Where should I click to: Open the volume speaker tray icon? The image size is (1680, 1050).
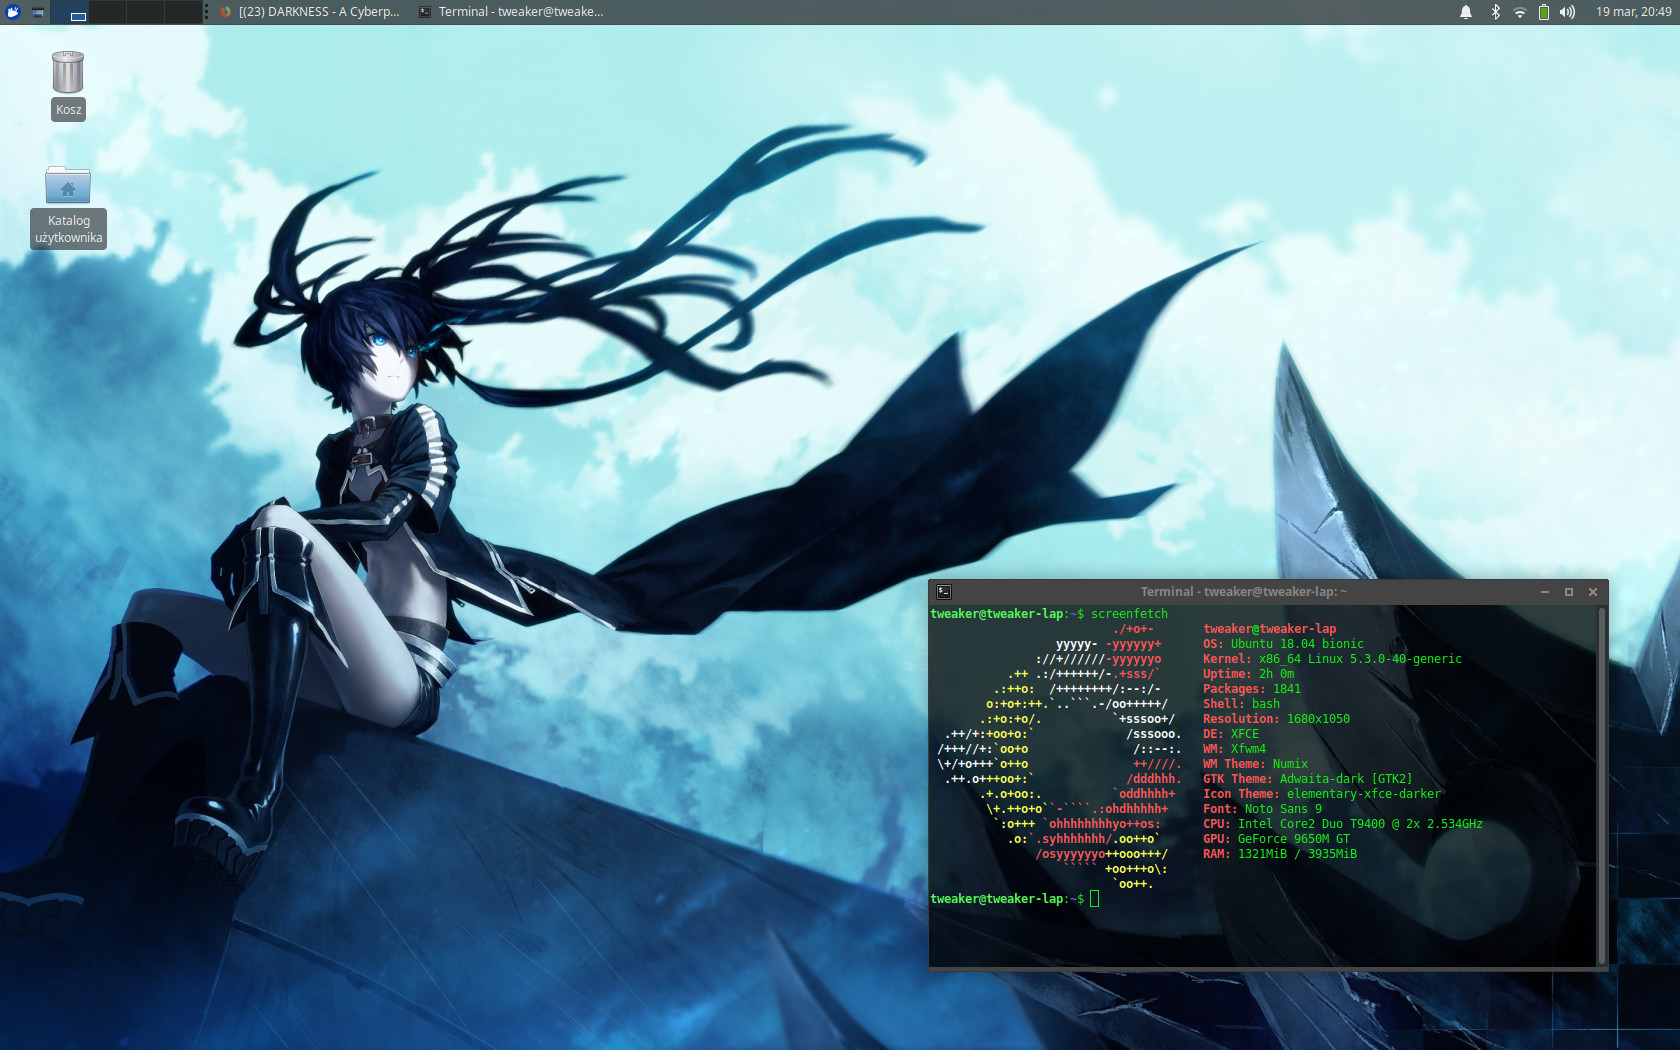pos(1567,12)
